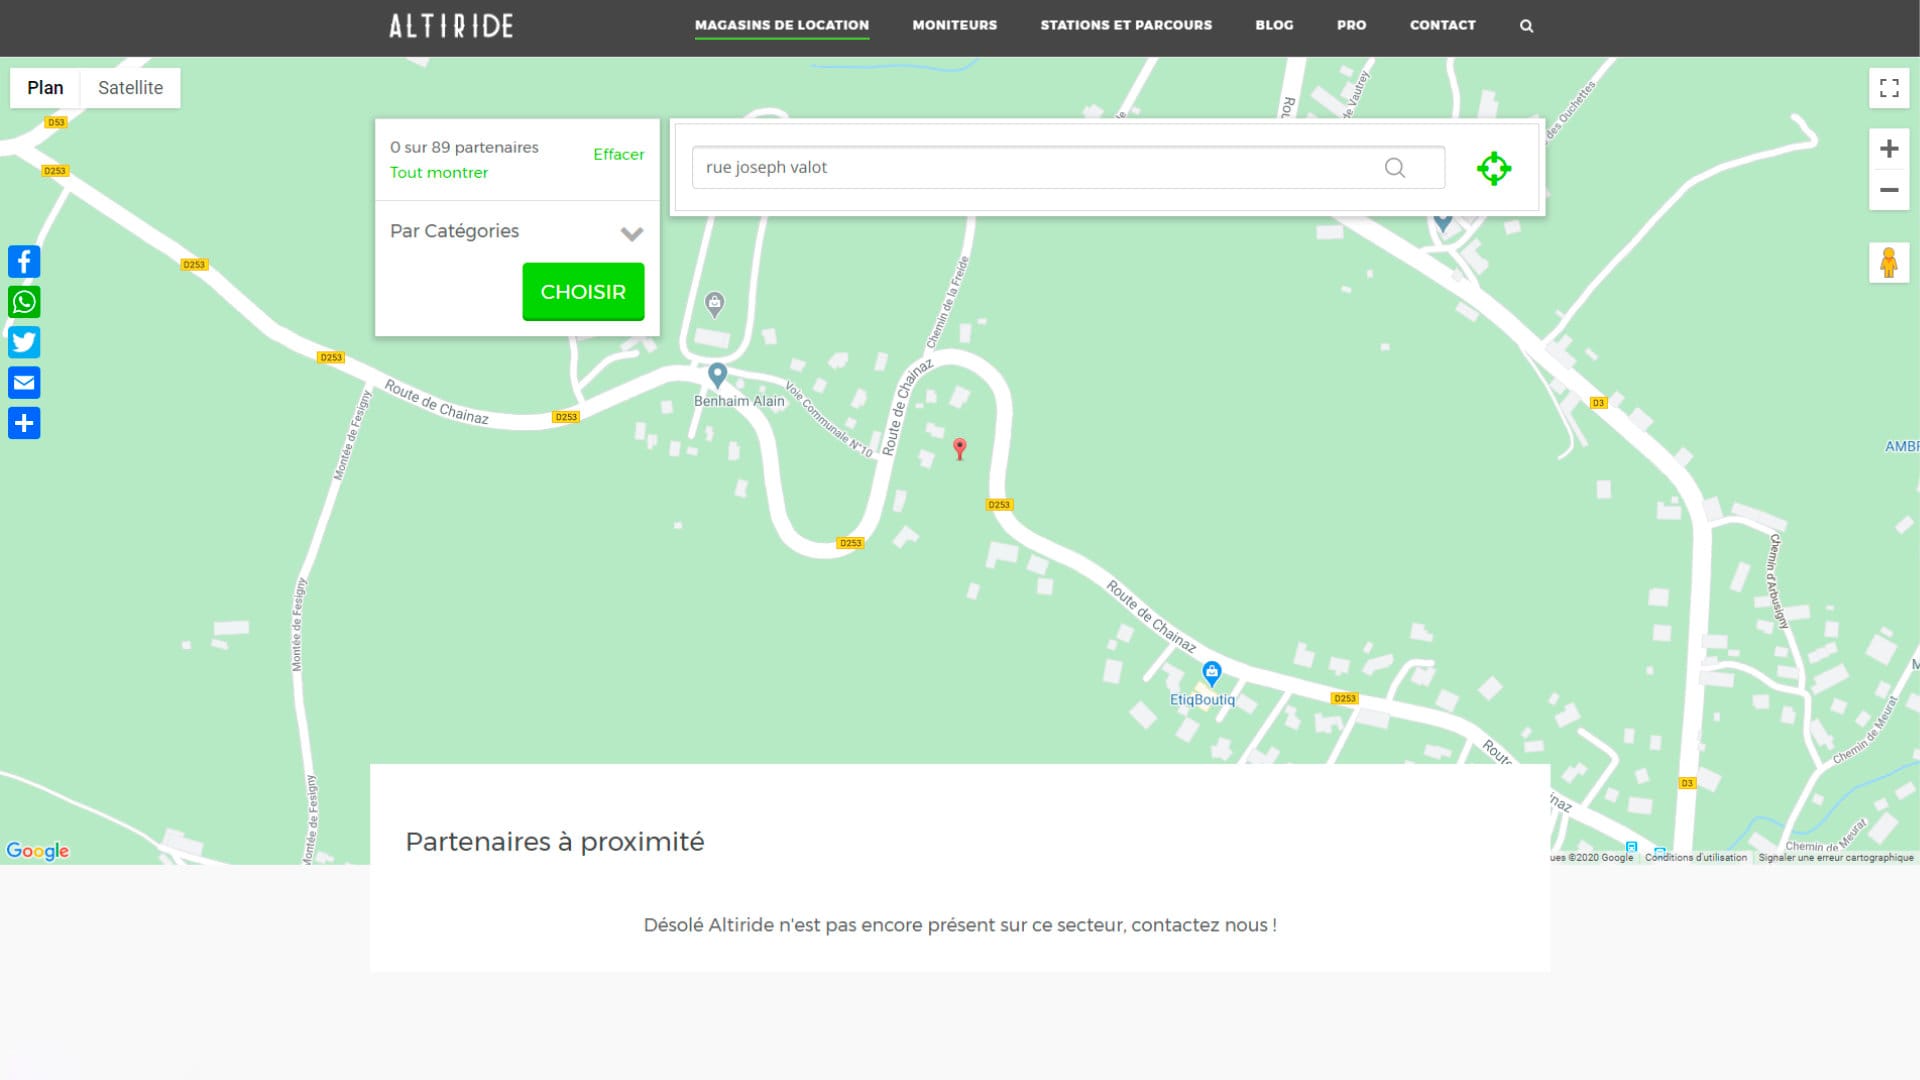This screenshot has width=1920, height=1080.
Task: Click '0 sur 89 partenaires' text
Action: point(464,147)
